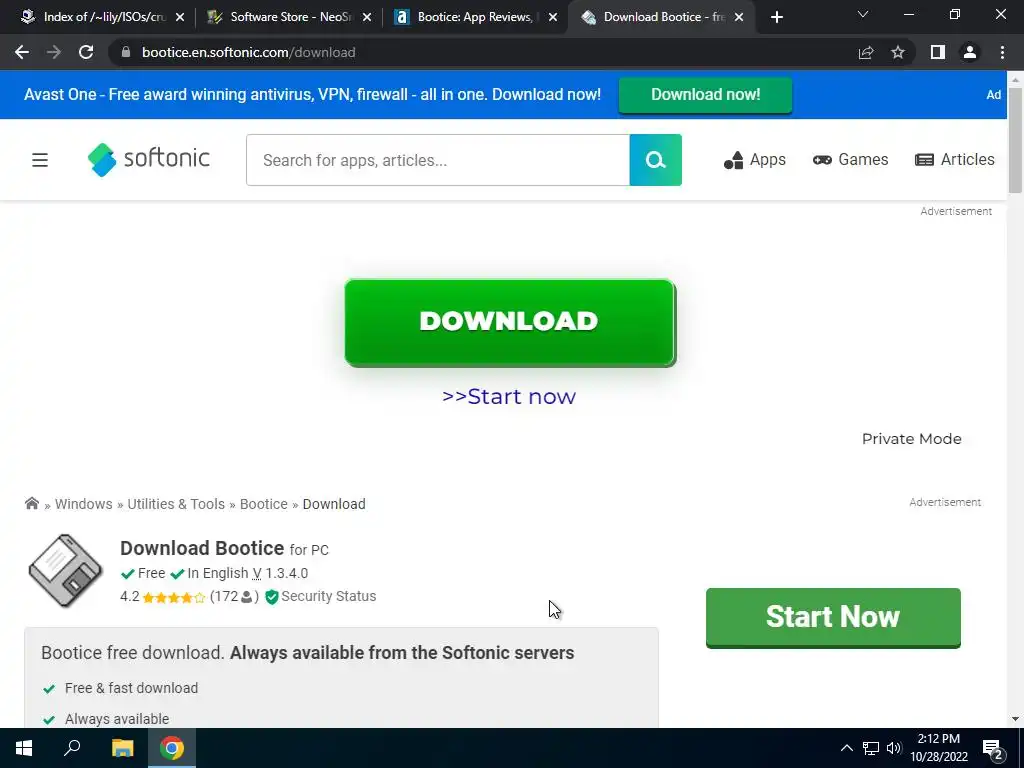The height and width of the screenshot is (768, 1024).
Task: Open the Chrome profile icon
Action: tap(970, 52)
